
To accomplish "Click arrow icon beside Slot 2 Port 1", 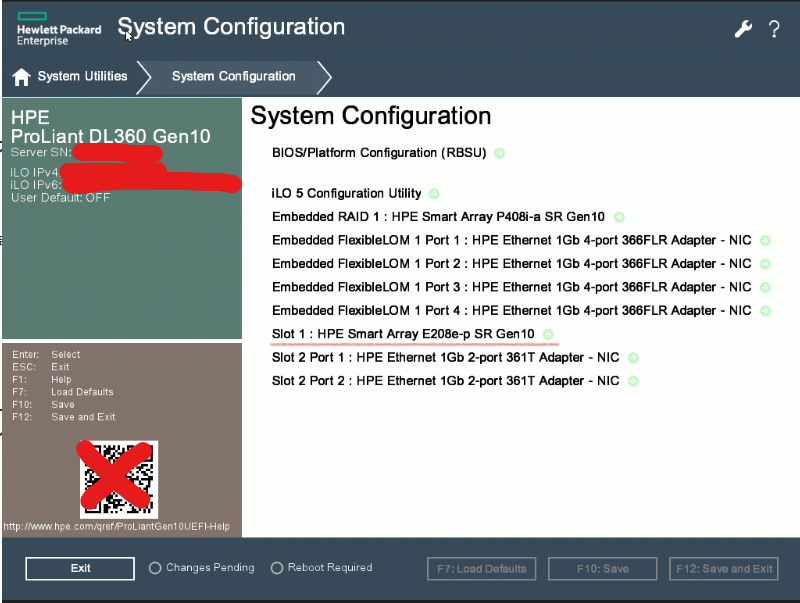I will coord(633,358).
